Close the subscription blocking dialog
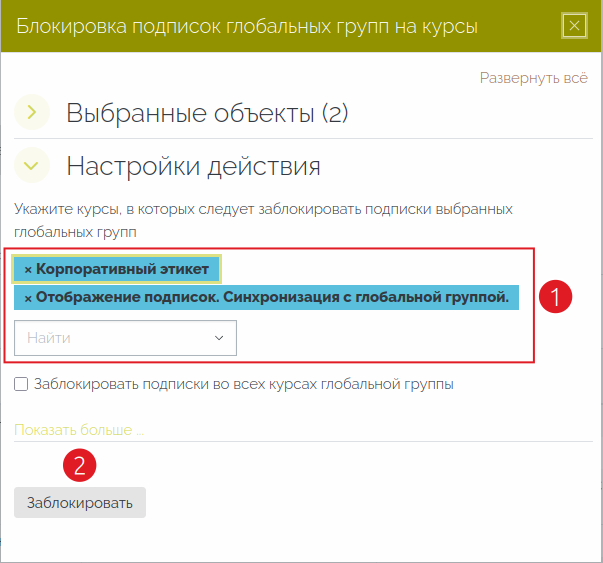Viewport: 603px width, 563px height. (x=573, y=26)
